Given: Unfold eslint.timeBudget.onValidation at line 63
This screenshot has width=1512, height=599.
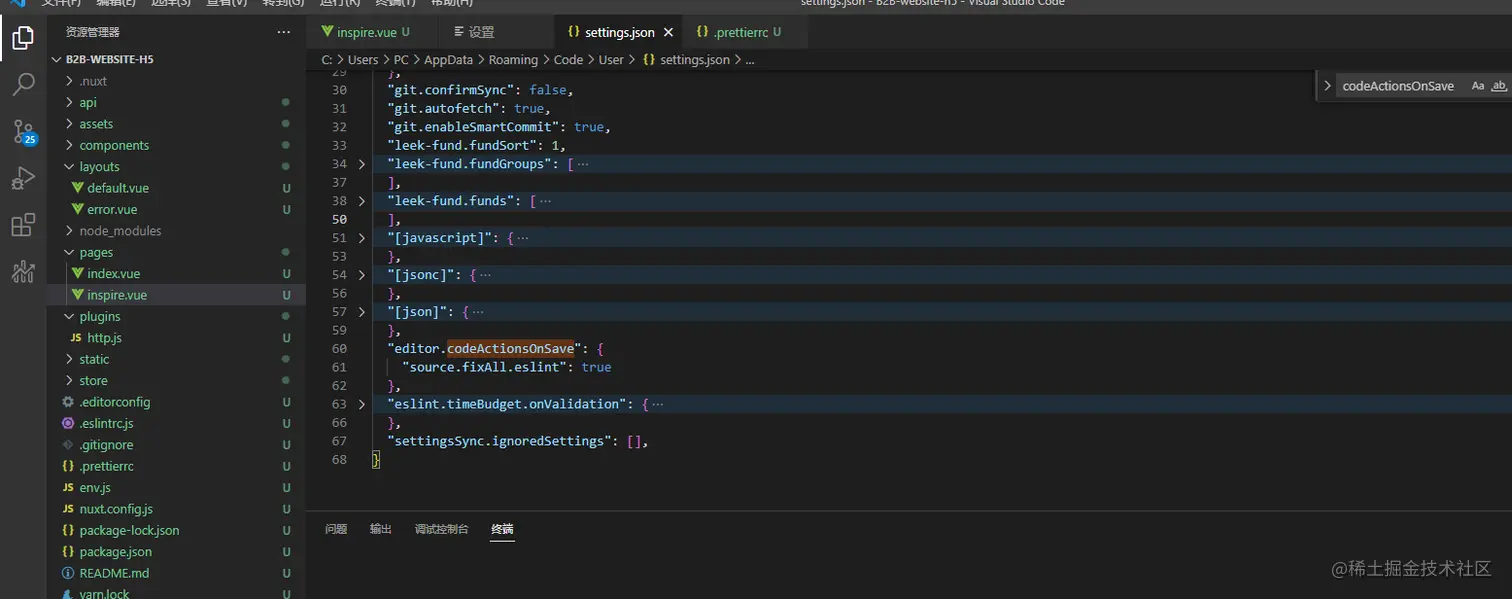Looking at the screenshot, I should pyautogui.click(x=362, y=404).
